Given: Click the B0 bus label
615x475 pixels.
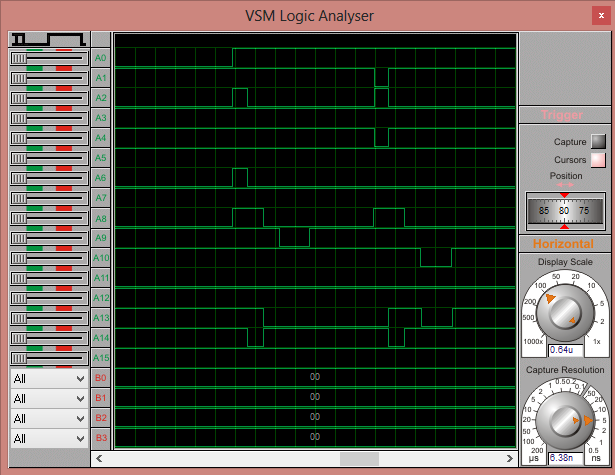Looking at the screenshot, I should [101, 378].
